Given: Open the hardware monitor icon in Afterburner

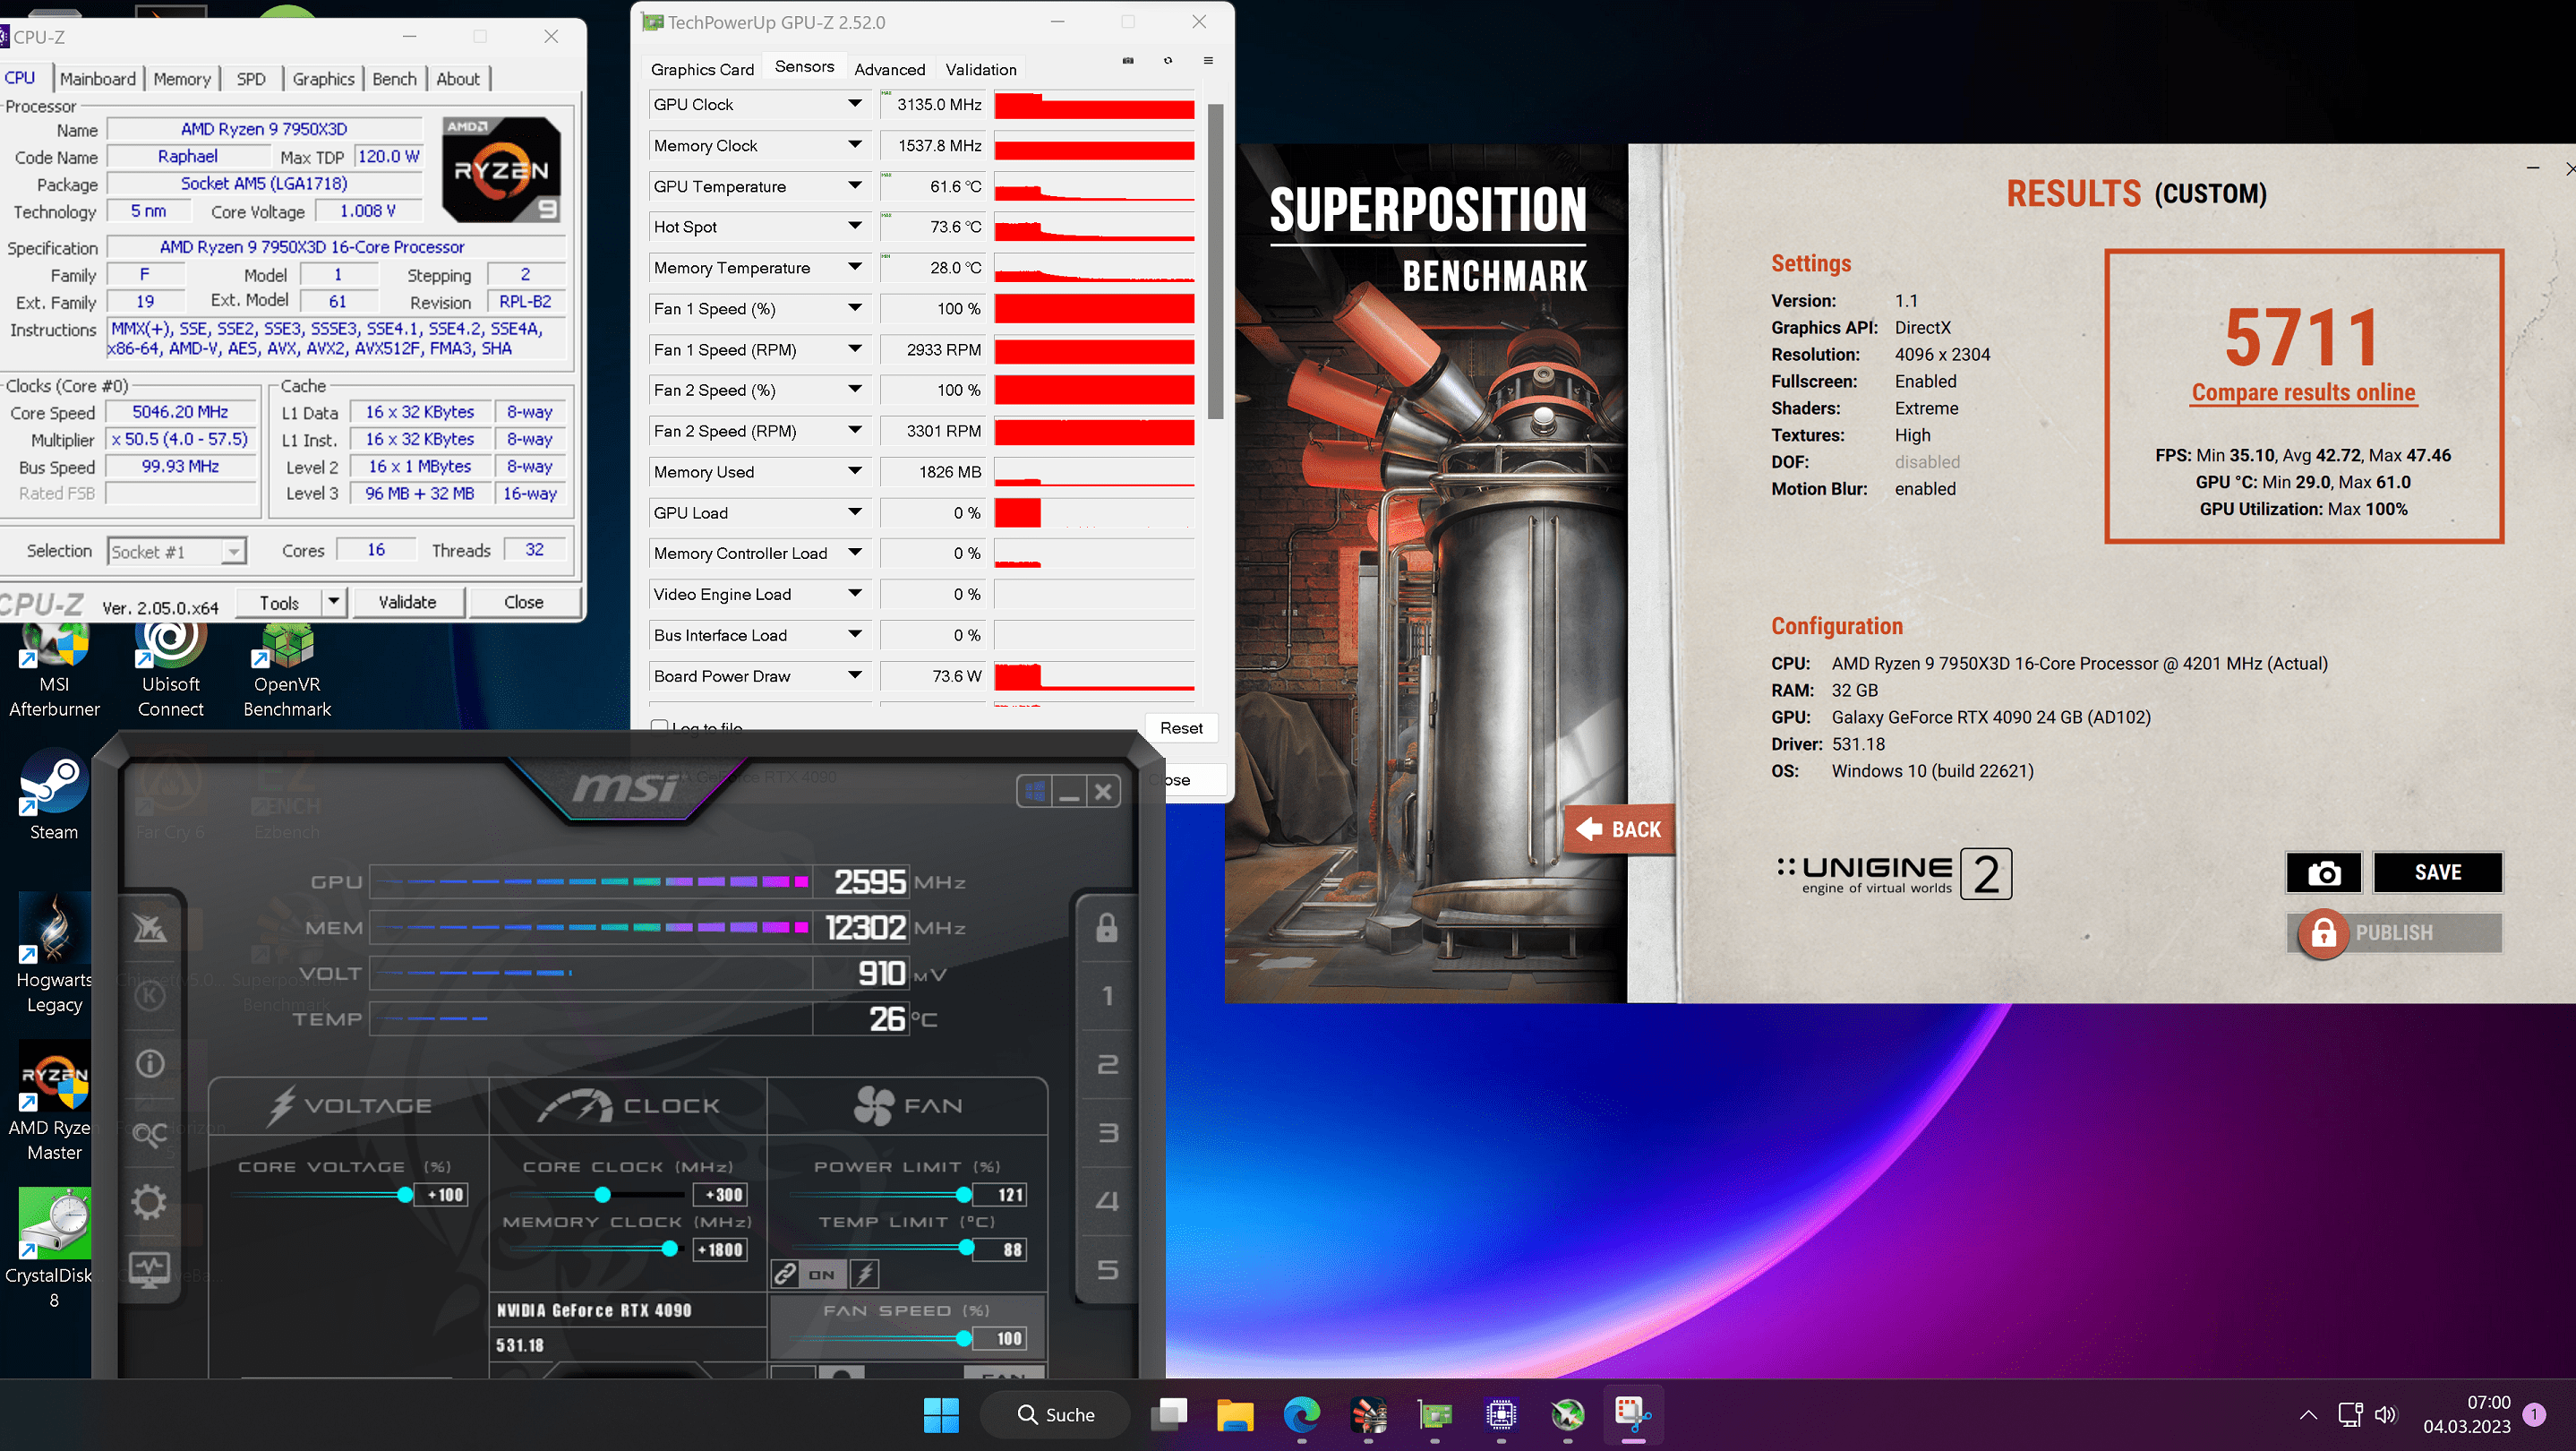Looking at the screenshot, I should point(150,1270).
